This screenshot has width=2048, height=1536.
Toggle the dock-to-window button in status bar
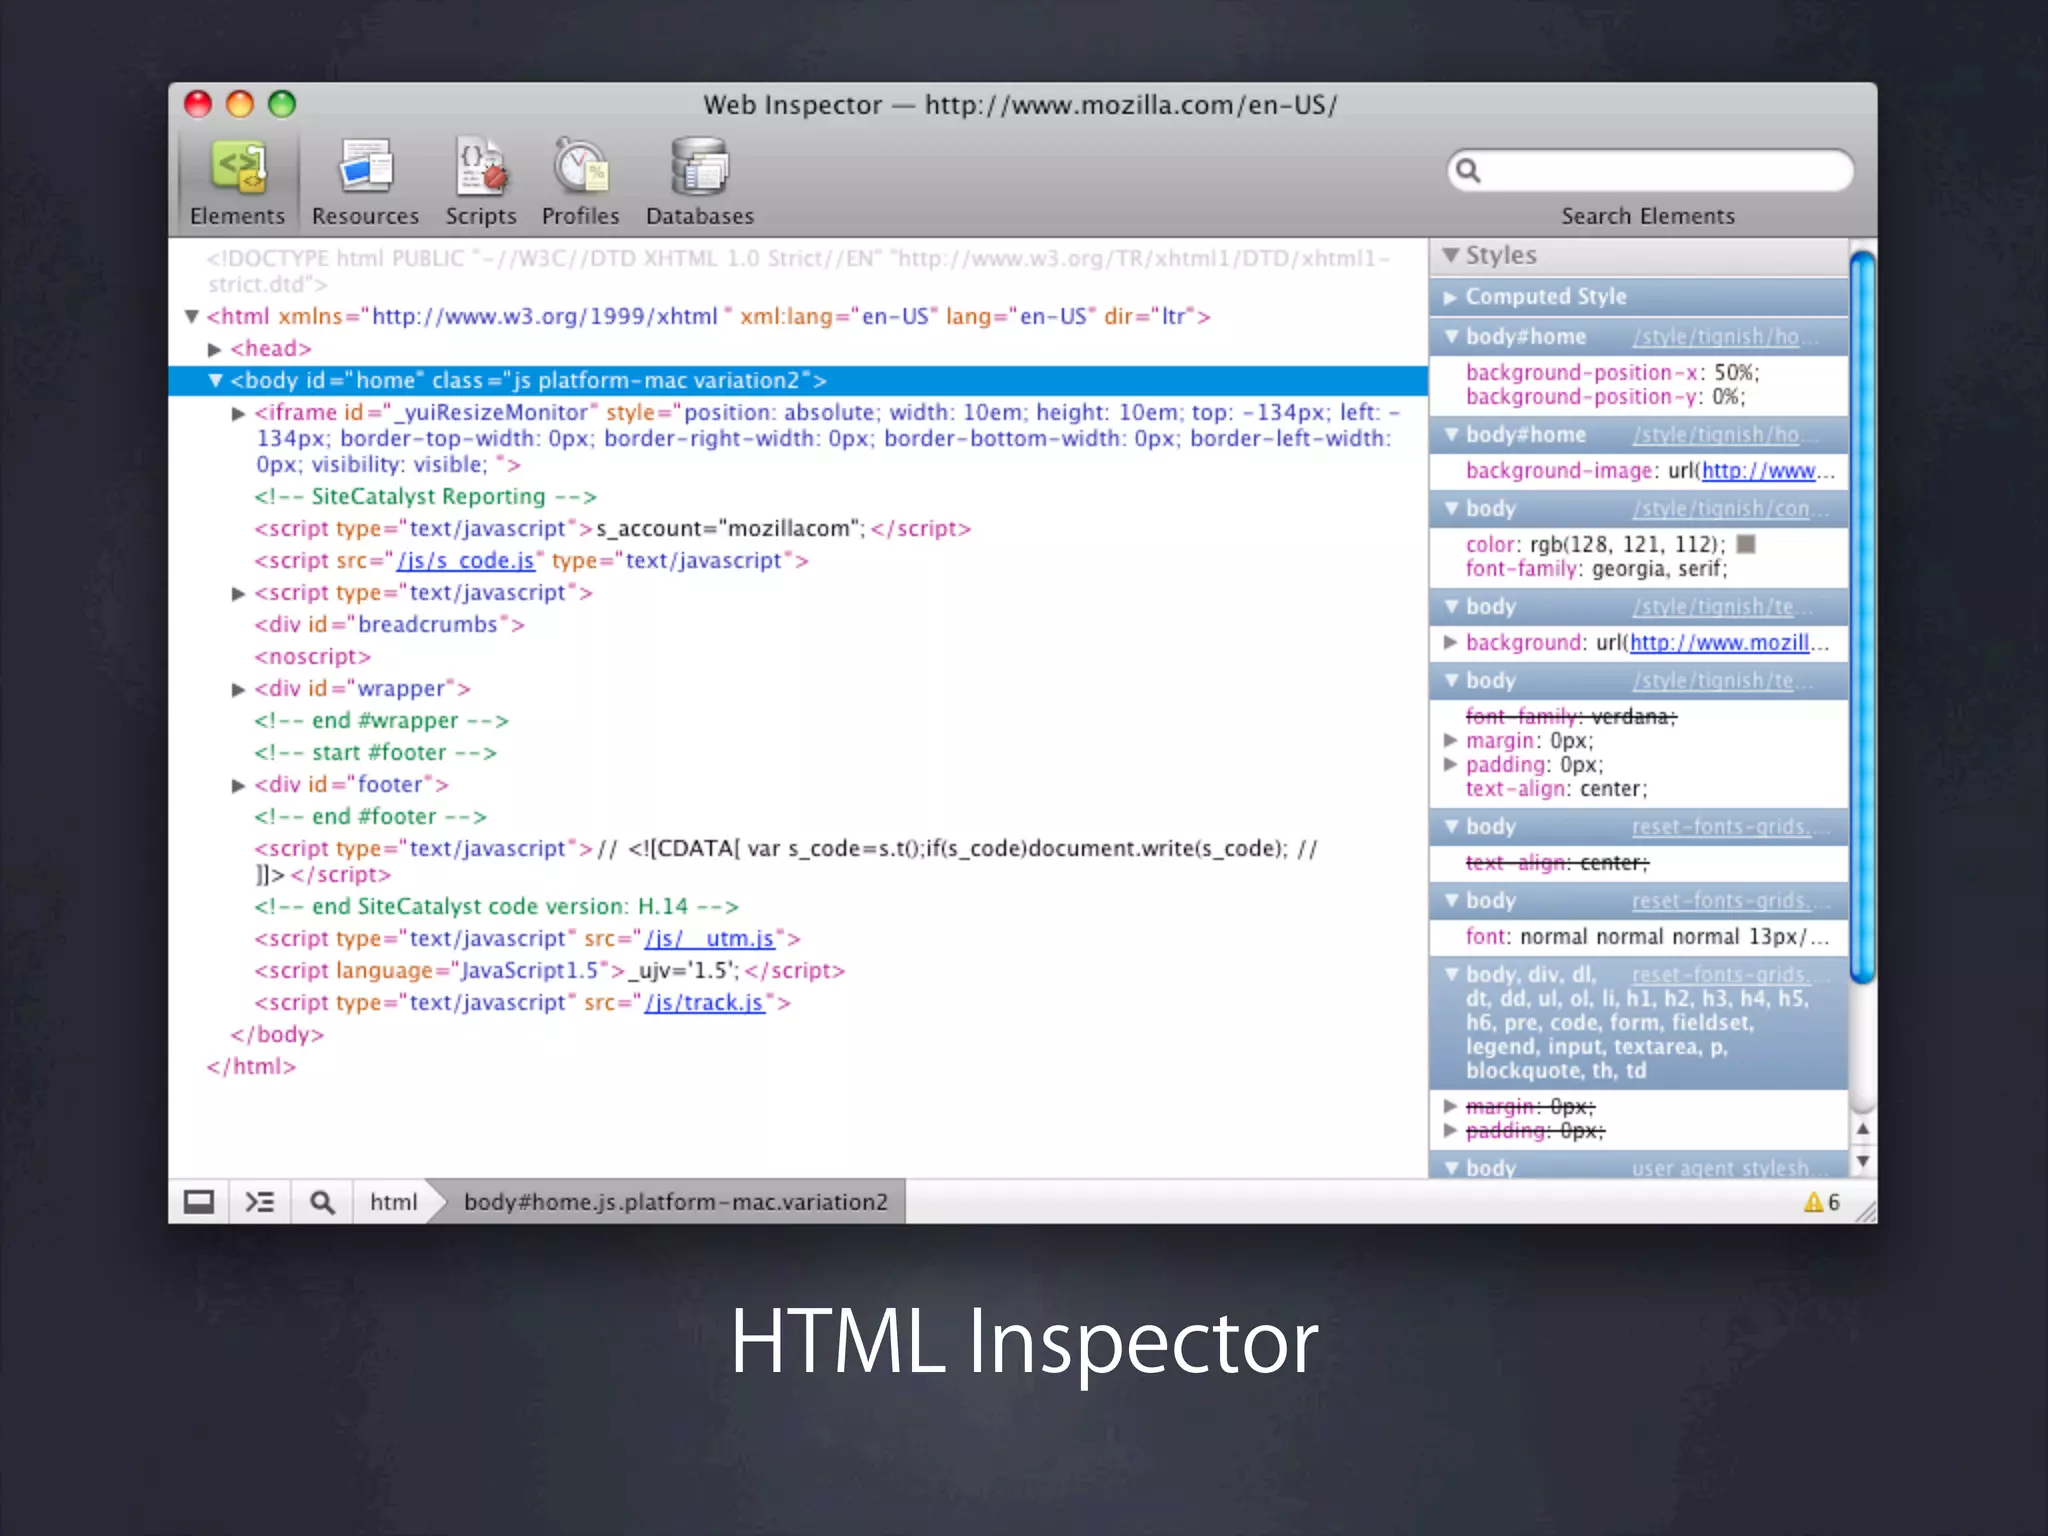[x=198, y=1201]
